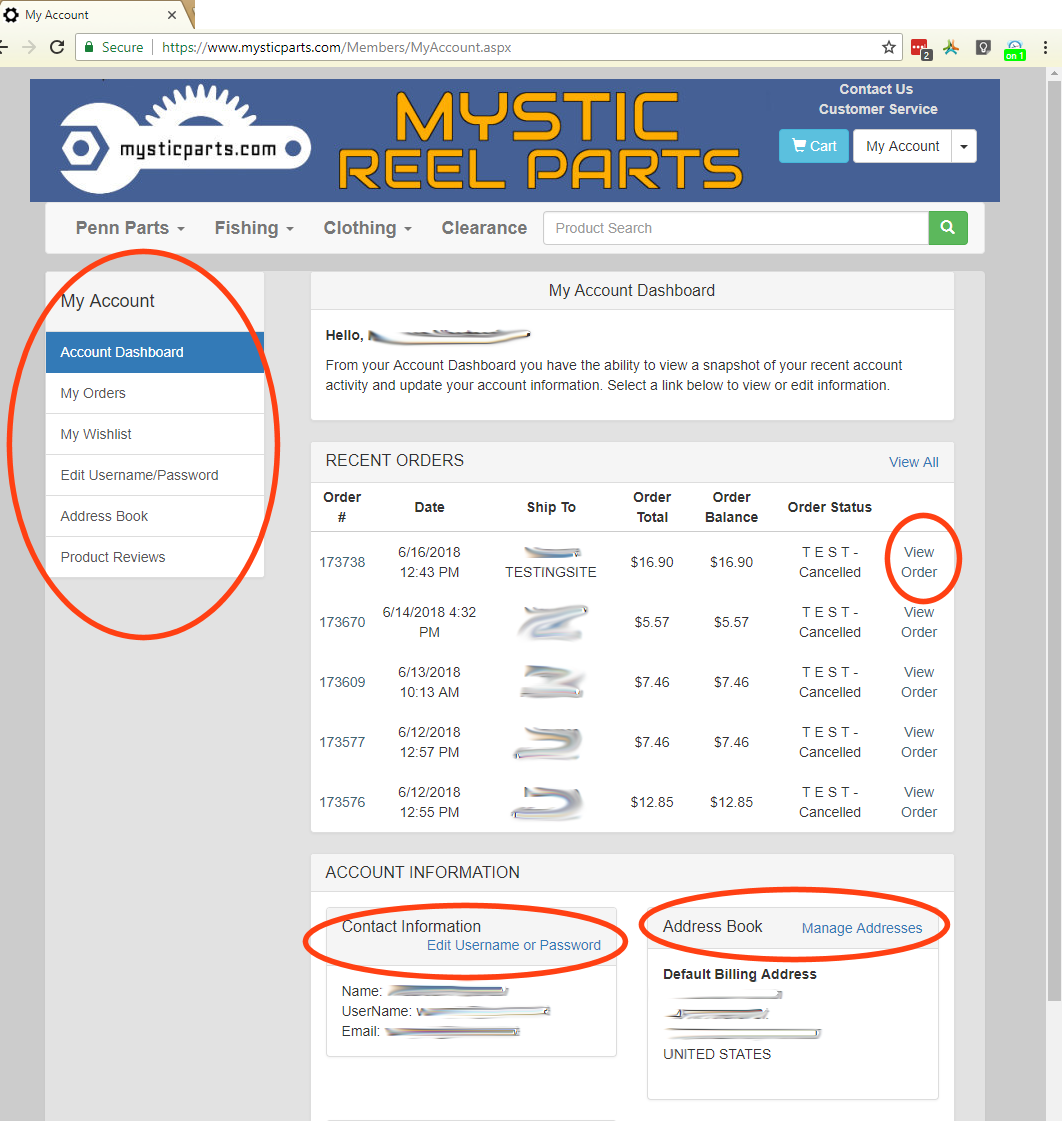Select My Orders in the sidebar

[x=93, y=393]
